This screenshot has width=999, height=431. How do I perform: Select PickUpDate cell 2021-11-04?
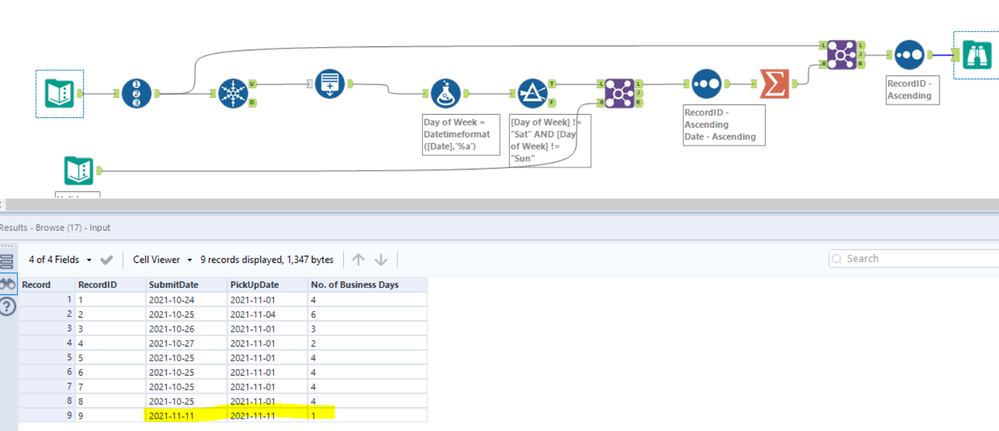(x=267, y=314)
